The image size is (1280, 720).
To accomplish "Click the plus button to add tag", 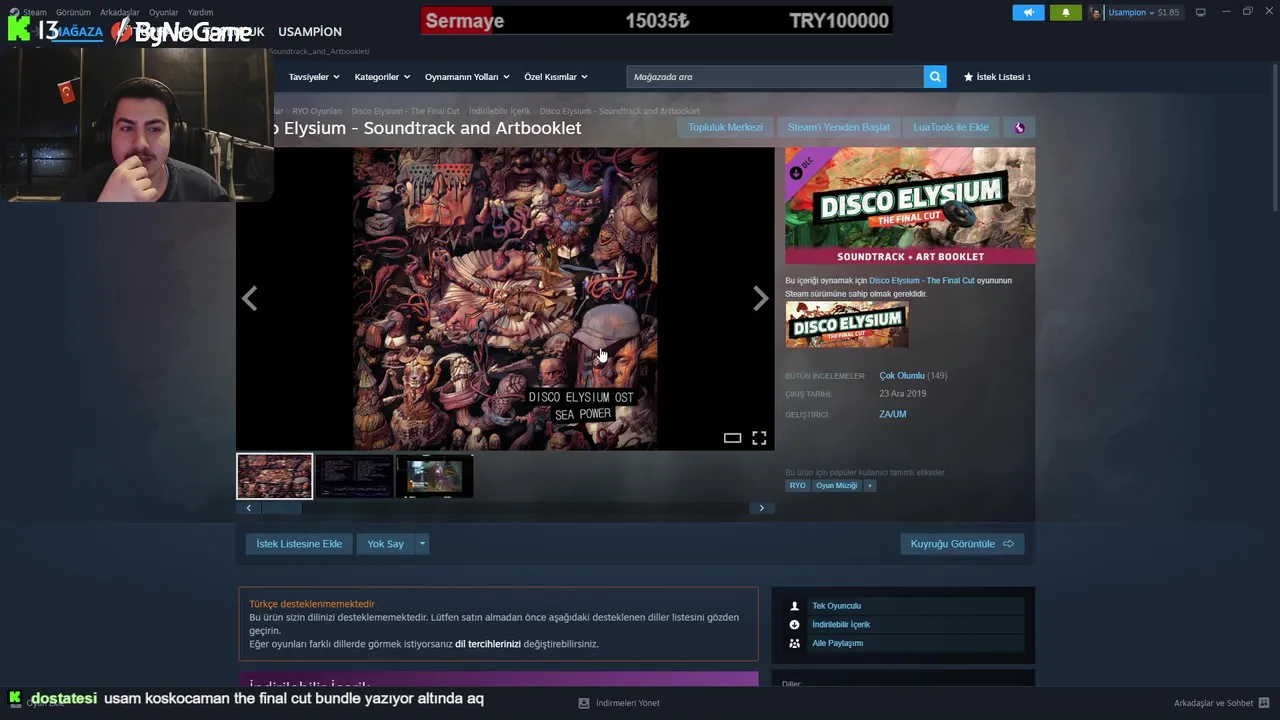I will tap(869, 486).
